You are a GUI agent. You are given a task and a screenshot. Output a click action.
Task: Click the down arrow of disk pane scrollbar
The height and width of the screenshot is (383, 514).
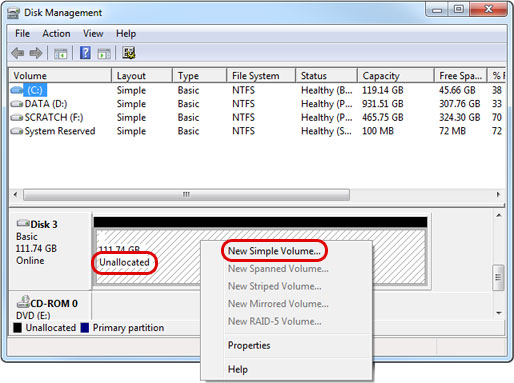click(x=499, y=313)
